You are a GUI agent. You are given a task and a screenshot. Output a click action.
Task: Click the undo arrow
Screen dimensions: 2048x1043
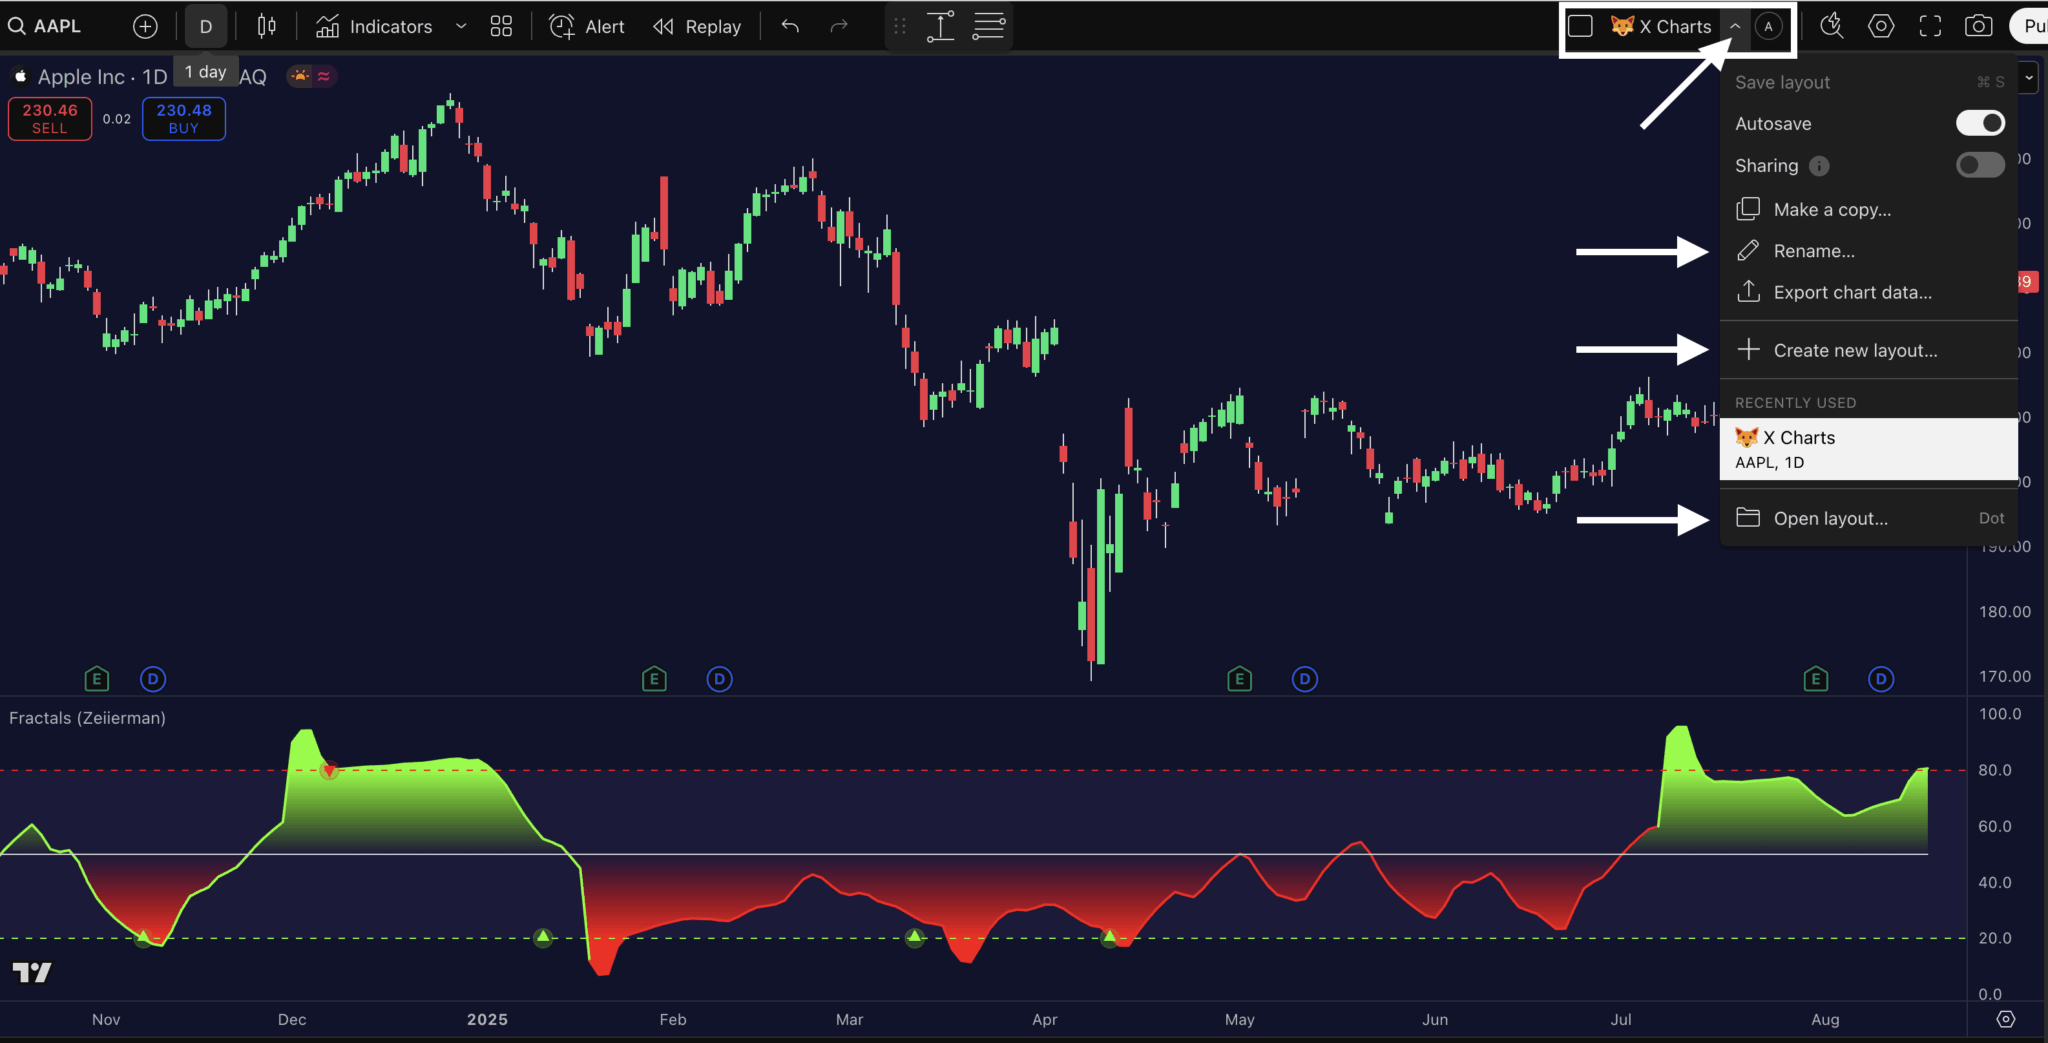tap(789, 26)
